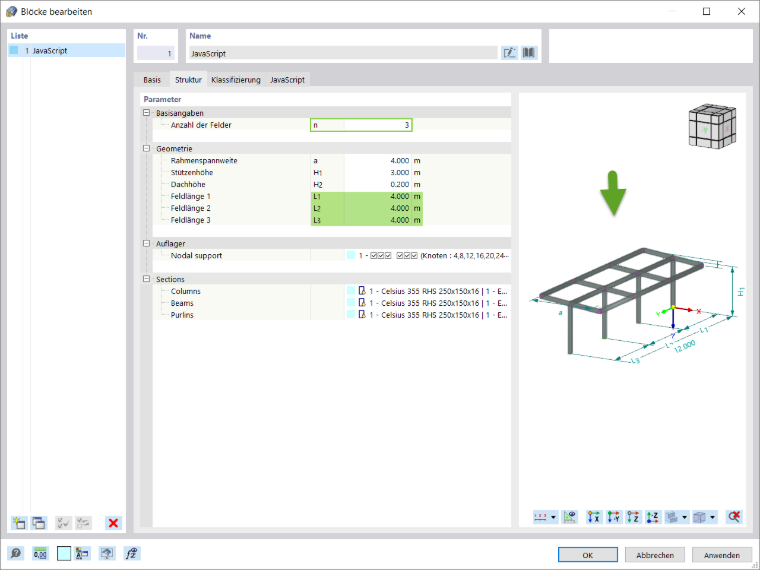This screenshot has width=760, height=570.
Task: Open the name library book icon
Action: pyautogui.click(x=529, y=53)
